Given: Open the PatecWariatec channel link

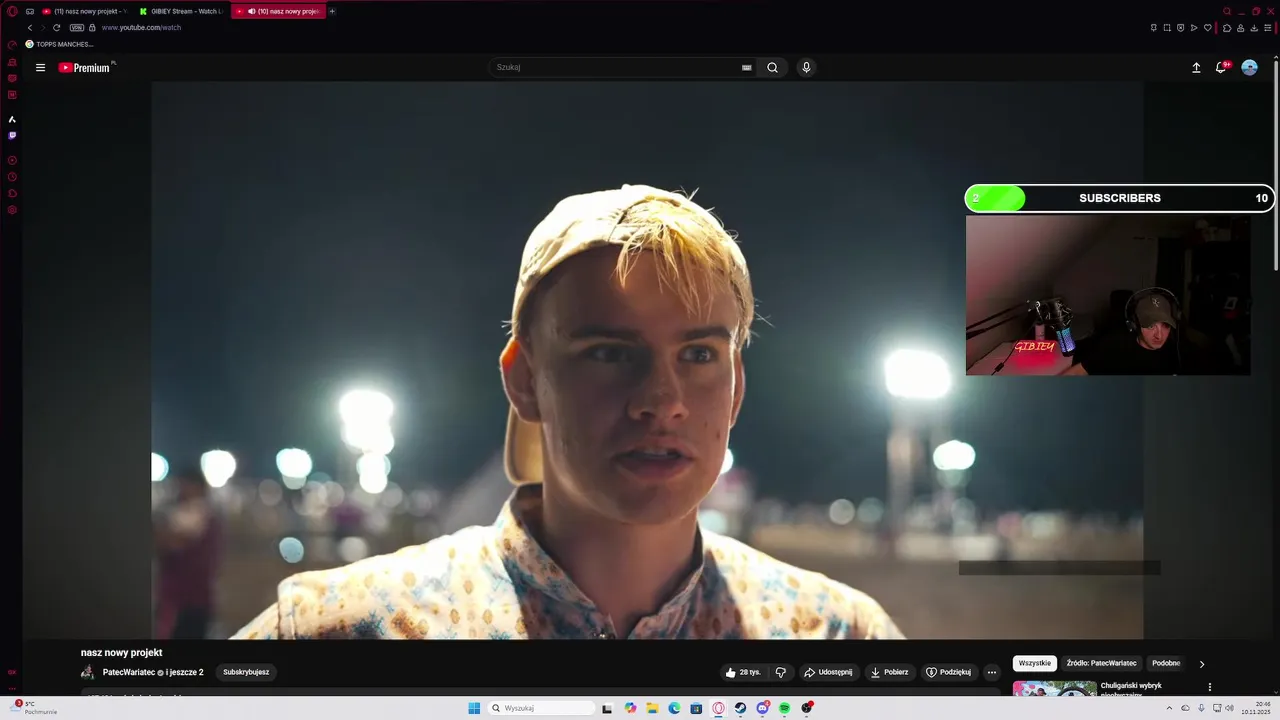Looking at the screenshot, I should click(x=129, y=672).
